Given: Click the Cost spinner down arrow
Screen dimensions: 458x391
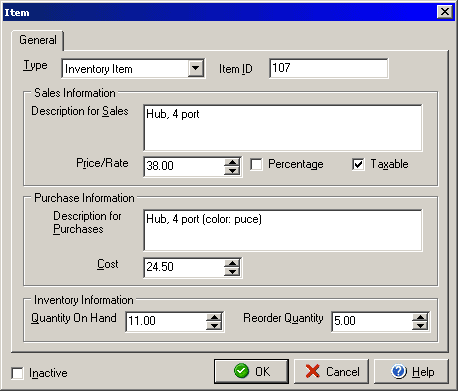Looking at the screenshot, I should (232, 271).
